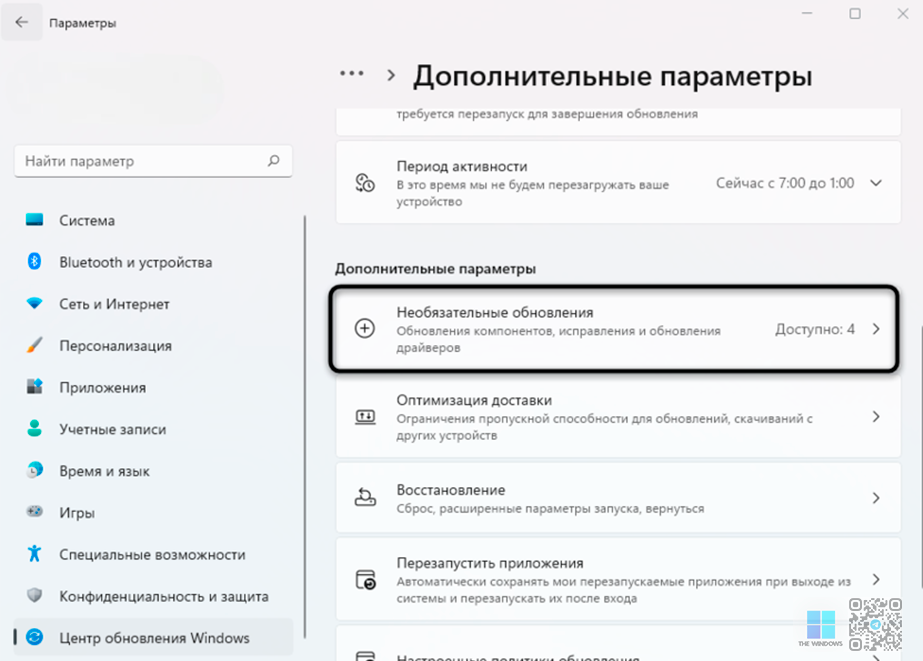Click the search magnifier icon
This screenshot has width=923, height=661.
point(274,161)
